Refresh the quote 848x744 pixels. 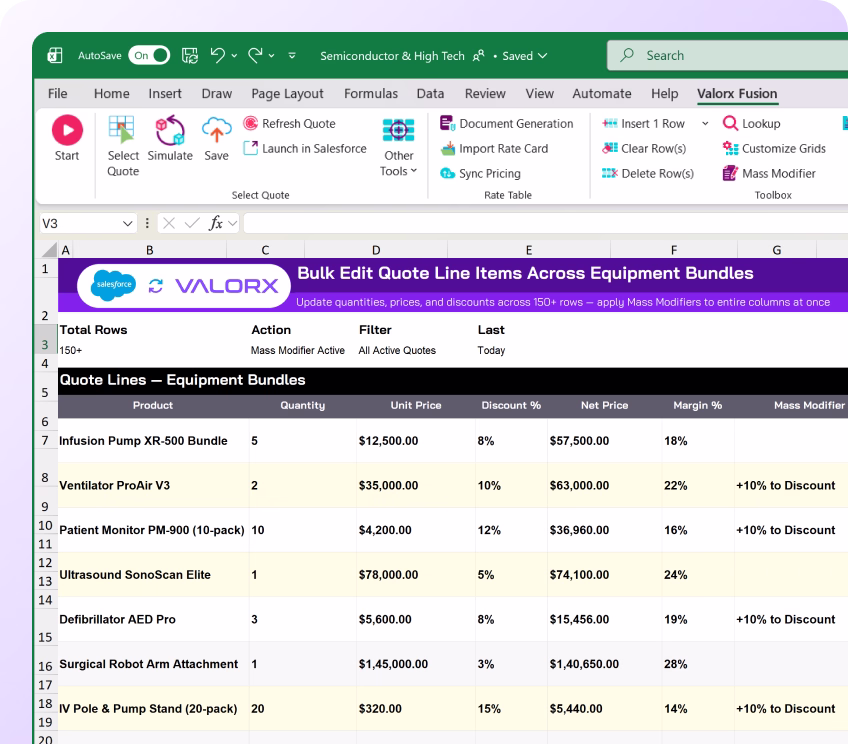289,124
